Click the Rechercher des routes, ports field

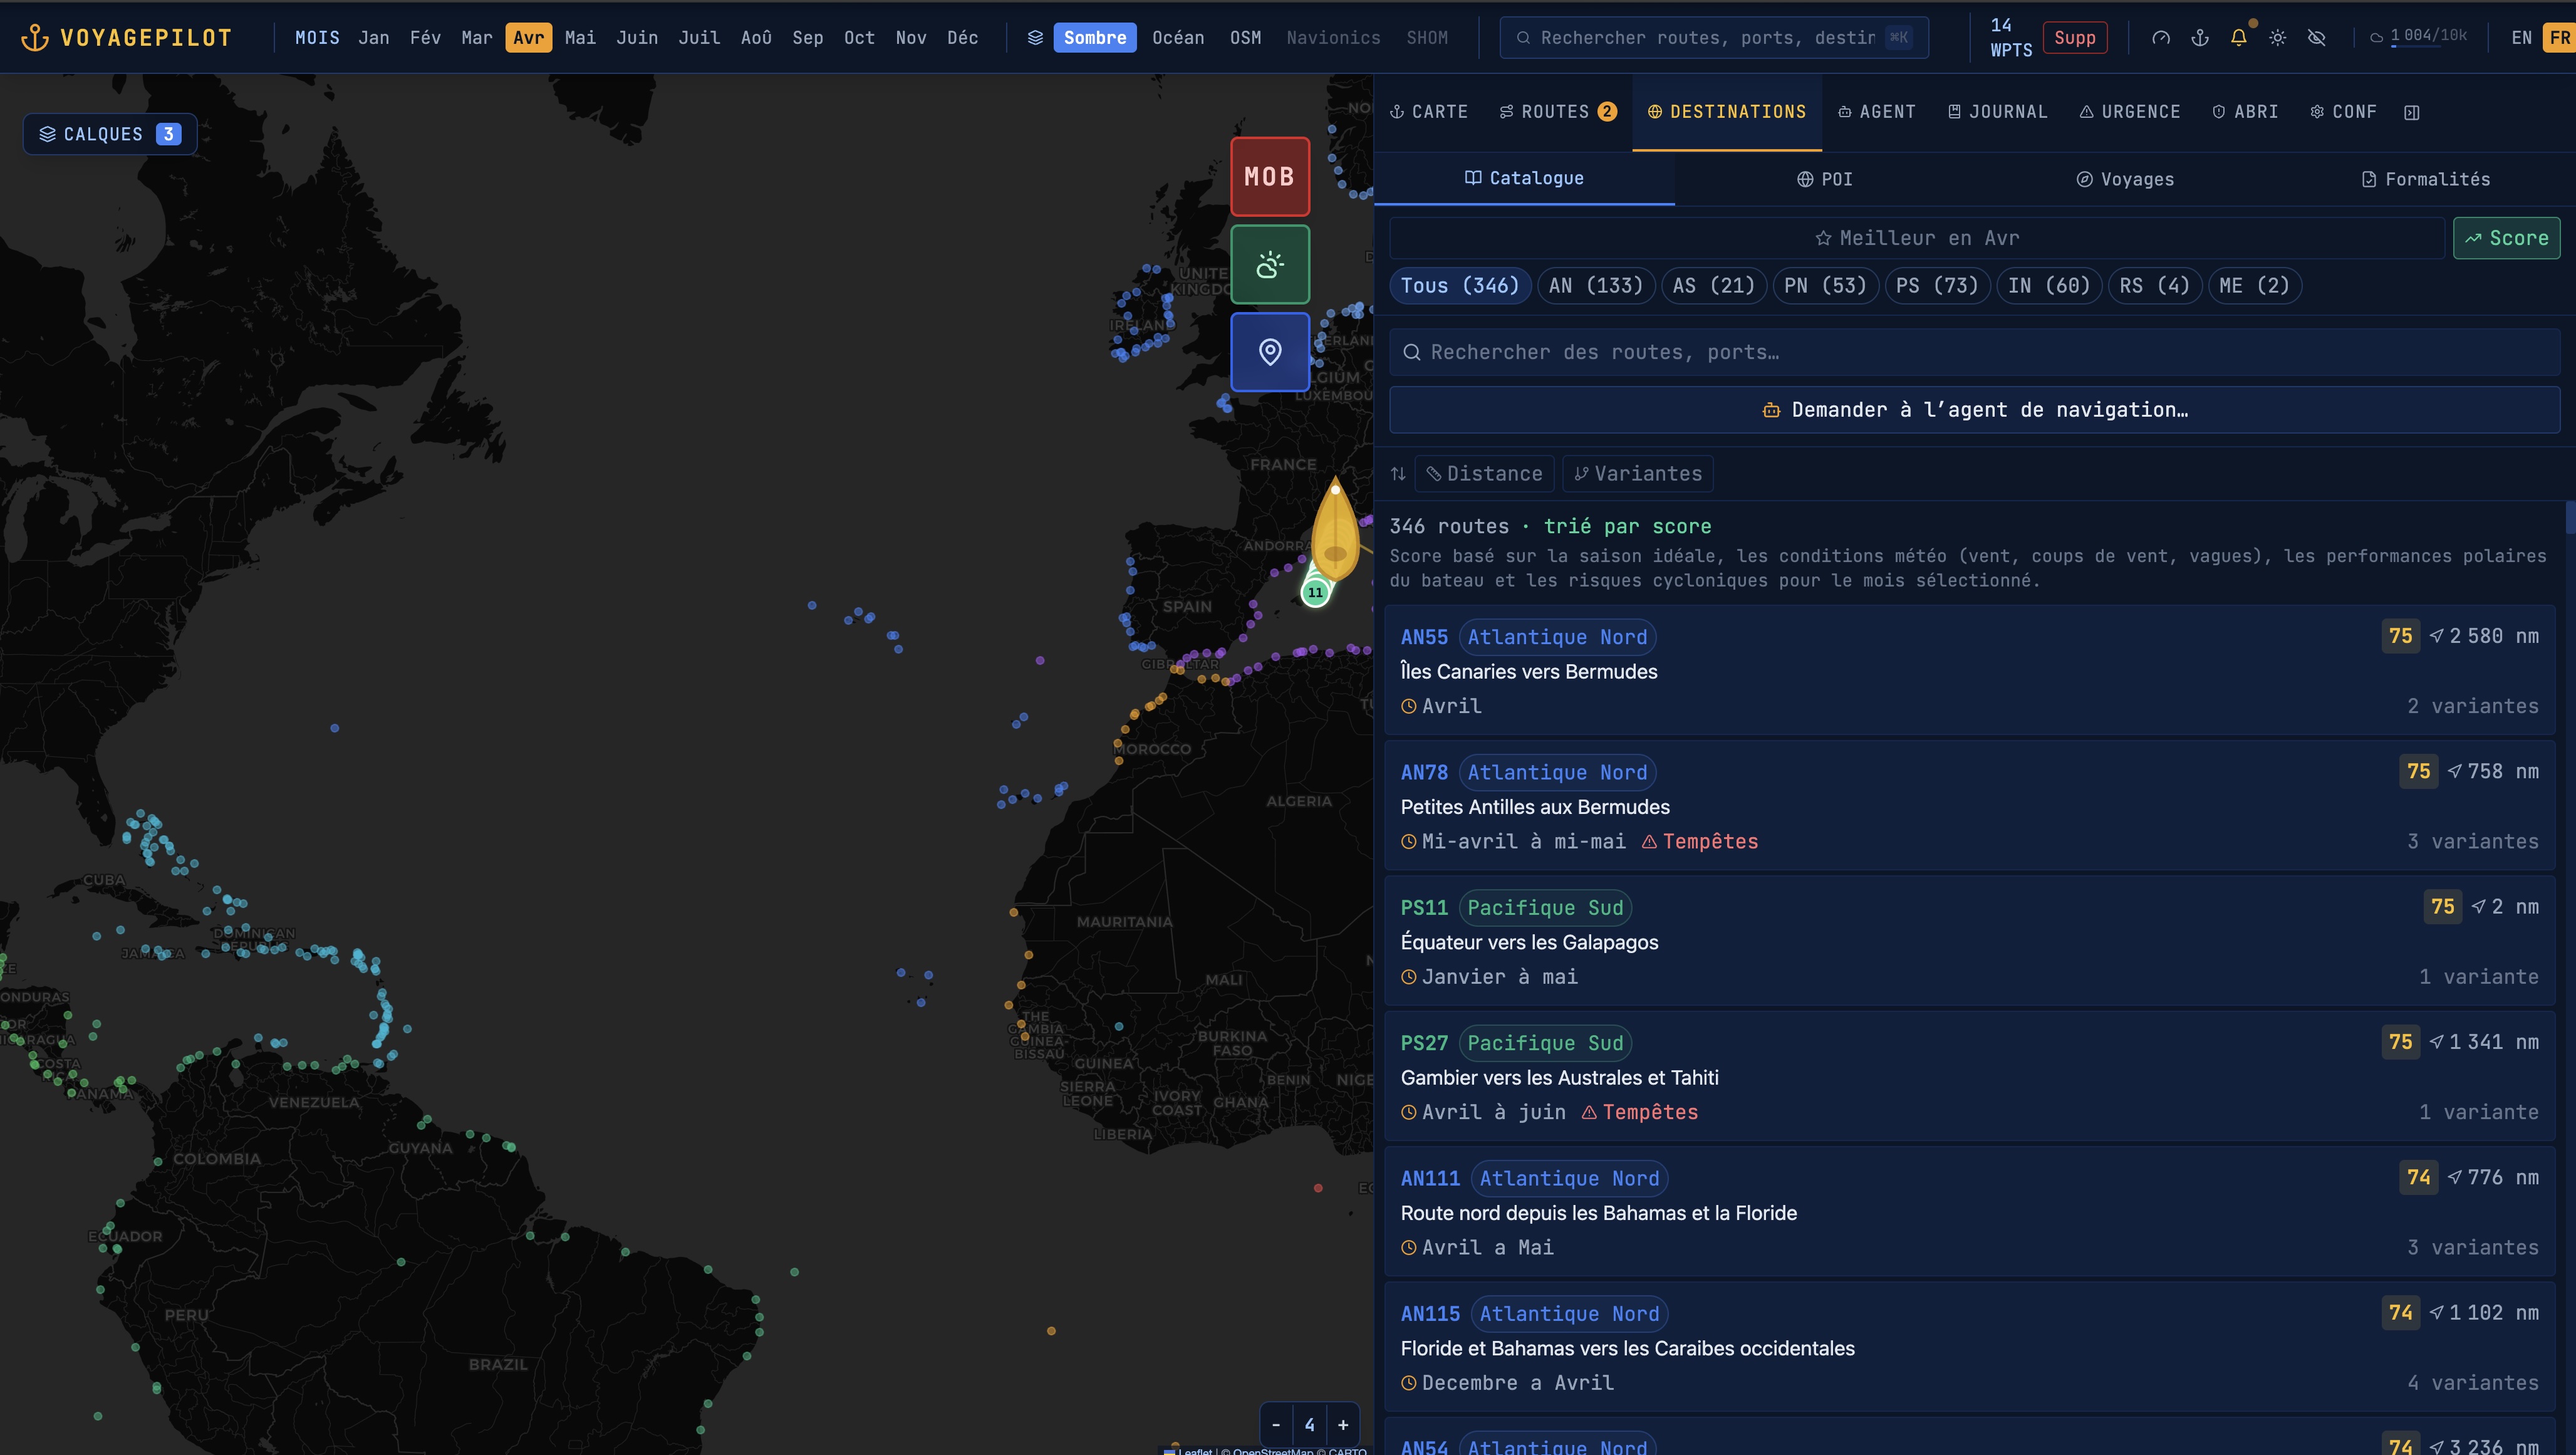(x=1974, y=352)
